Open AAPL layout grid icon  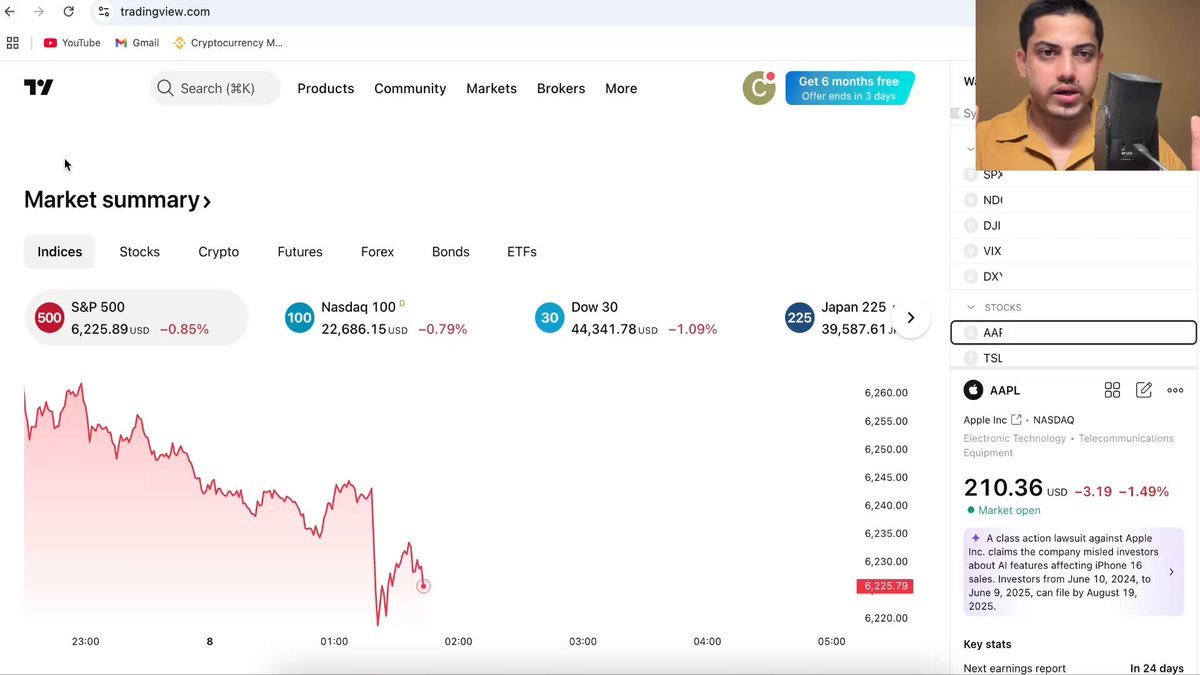1112,390
